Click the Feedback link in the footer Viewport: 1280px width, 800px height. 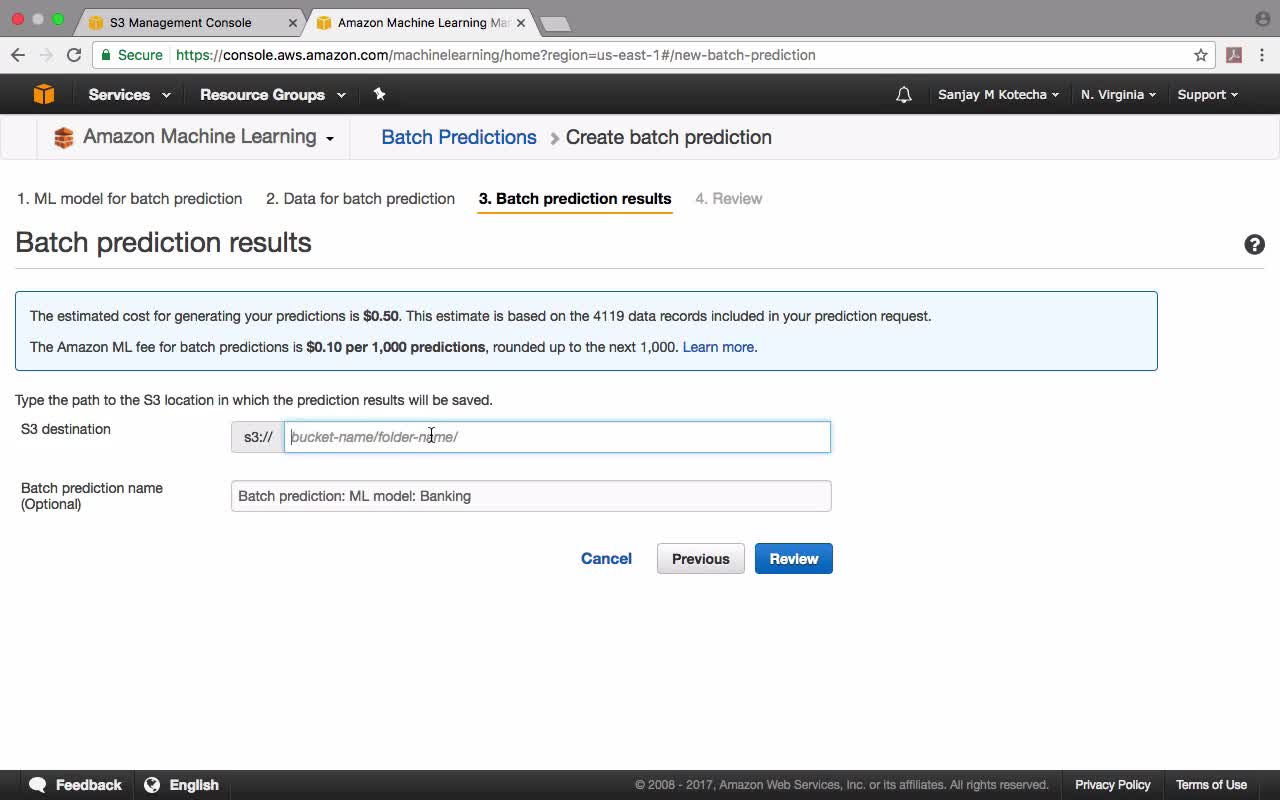(89, 785)
